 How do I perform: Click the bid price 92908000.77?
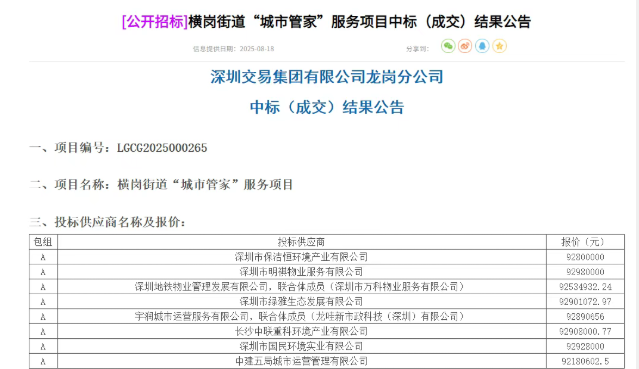pos(585,331)
